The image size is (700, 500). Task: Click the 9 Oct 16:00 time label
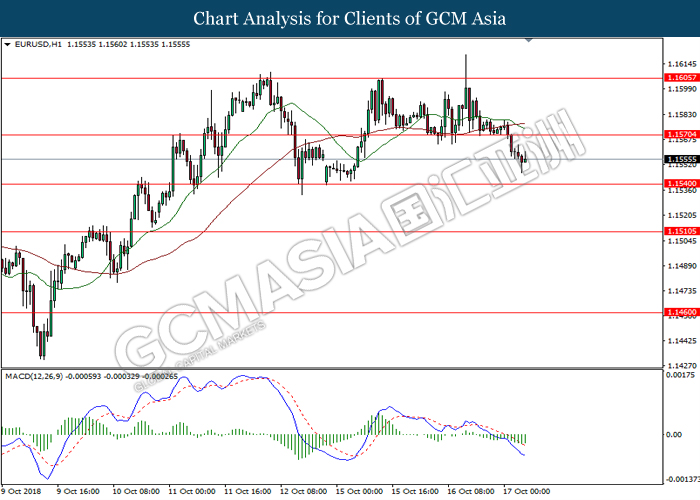[x=78, y=492]
